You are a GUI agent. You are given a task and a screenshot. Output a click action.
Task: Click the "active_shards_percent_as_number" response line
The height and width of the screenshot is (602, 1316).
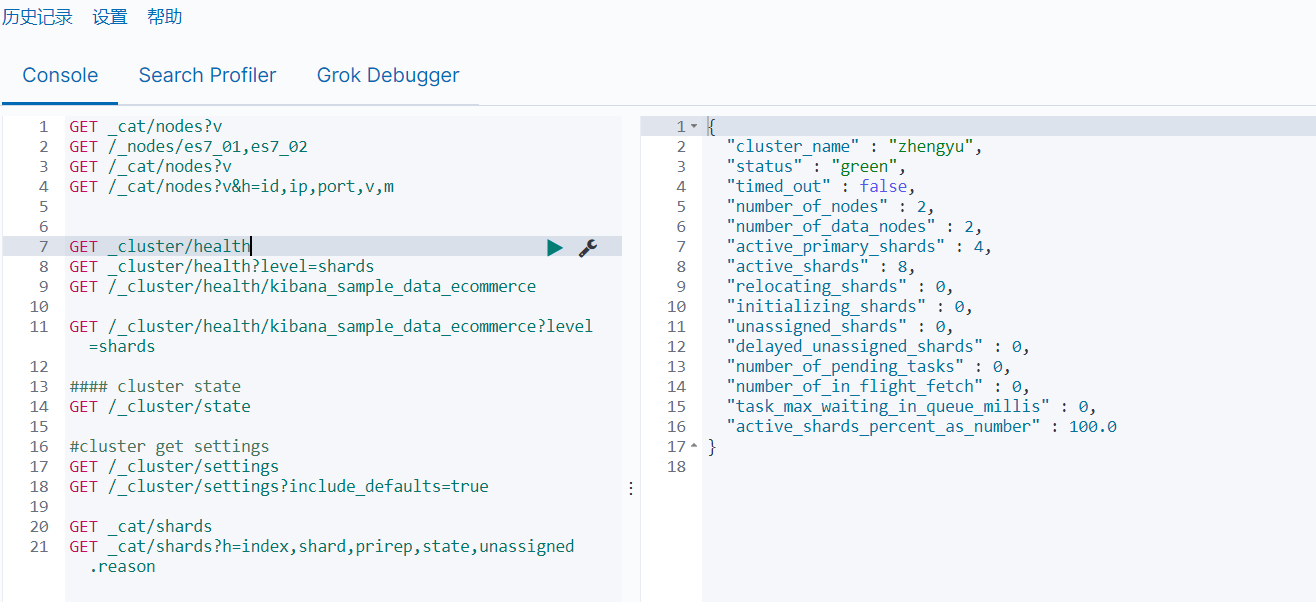click(921, 427)
